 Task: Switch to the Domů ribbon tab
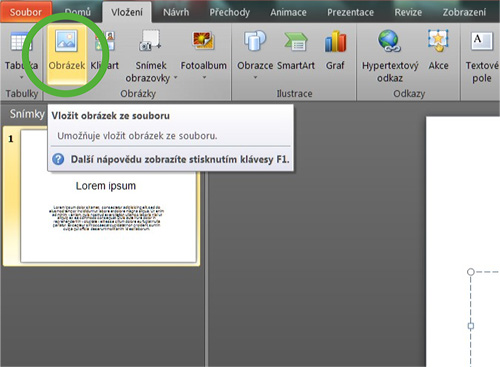(77, 12)
